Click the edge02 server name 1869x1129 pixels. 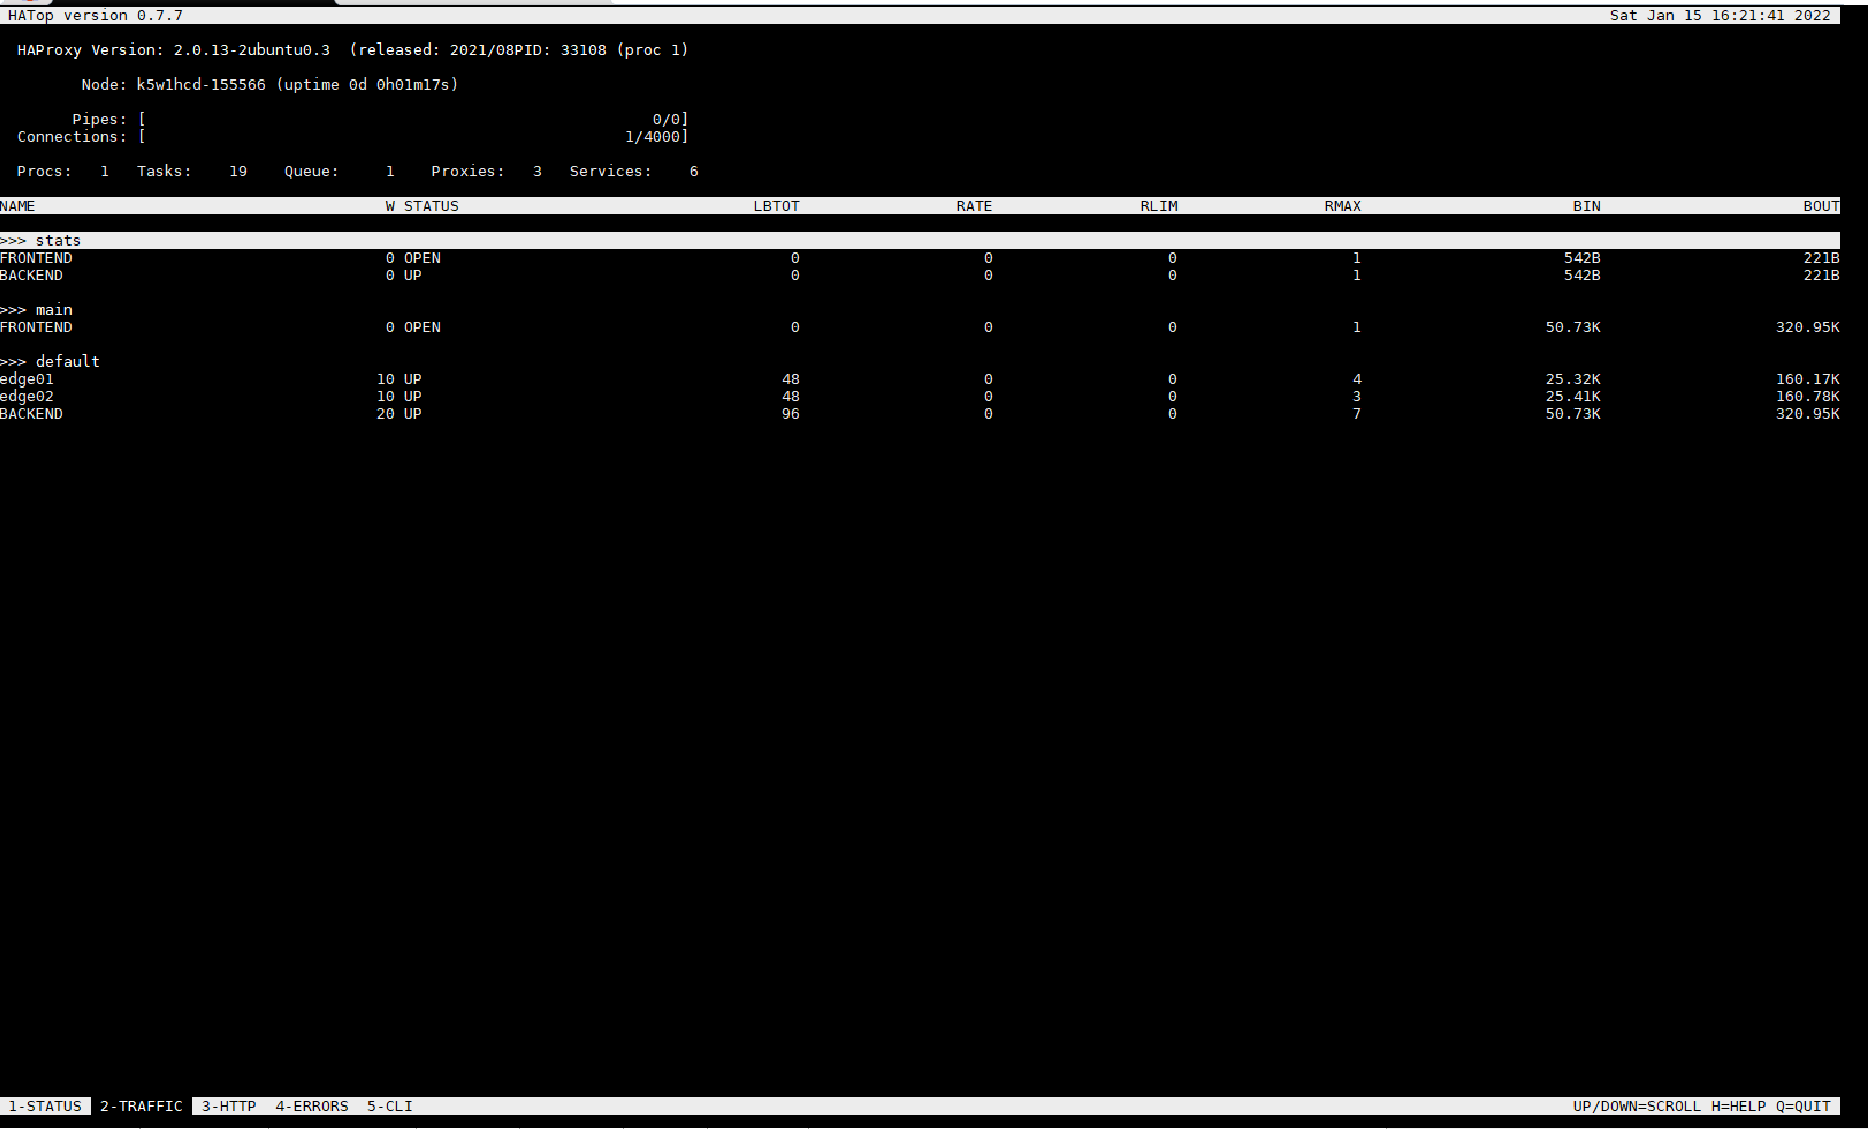coord(27,397)
